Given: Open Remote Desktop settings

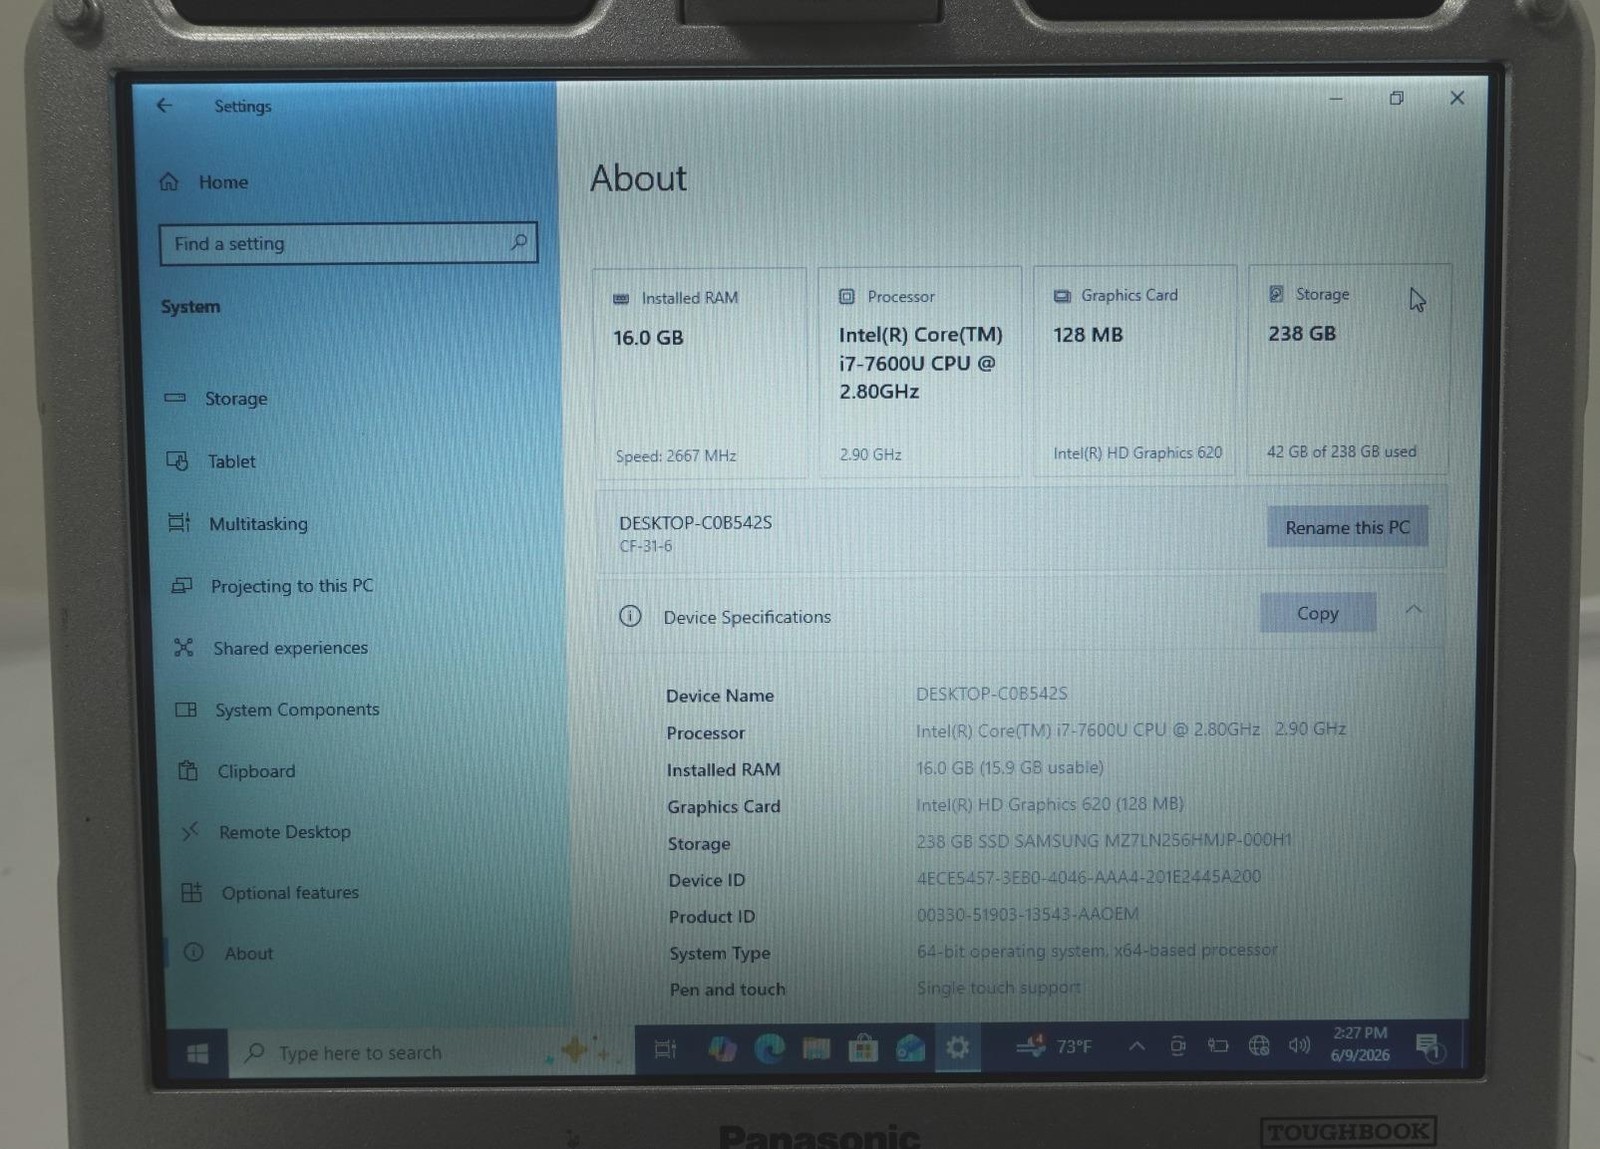Looking at the screenshot, I should (x=284, y=832).
